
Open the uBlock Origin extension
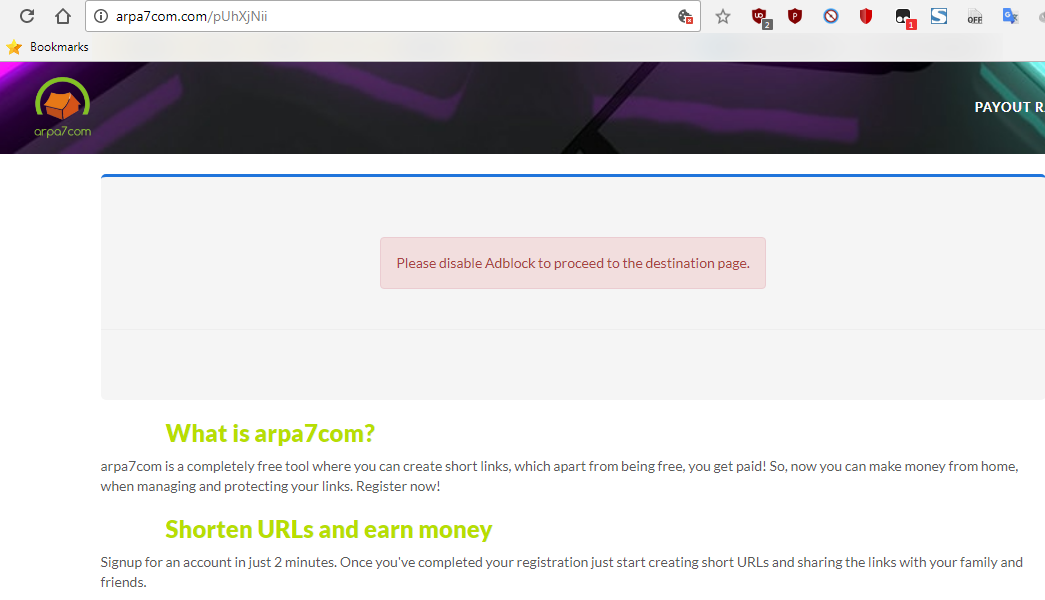click(762, 16)
